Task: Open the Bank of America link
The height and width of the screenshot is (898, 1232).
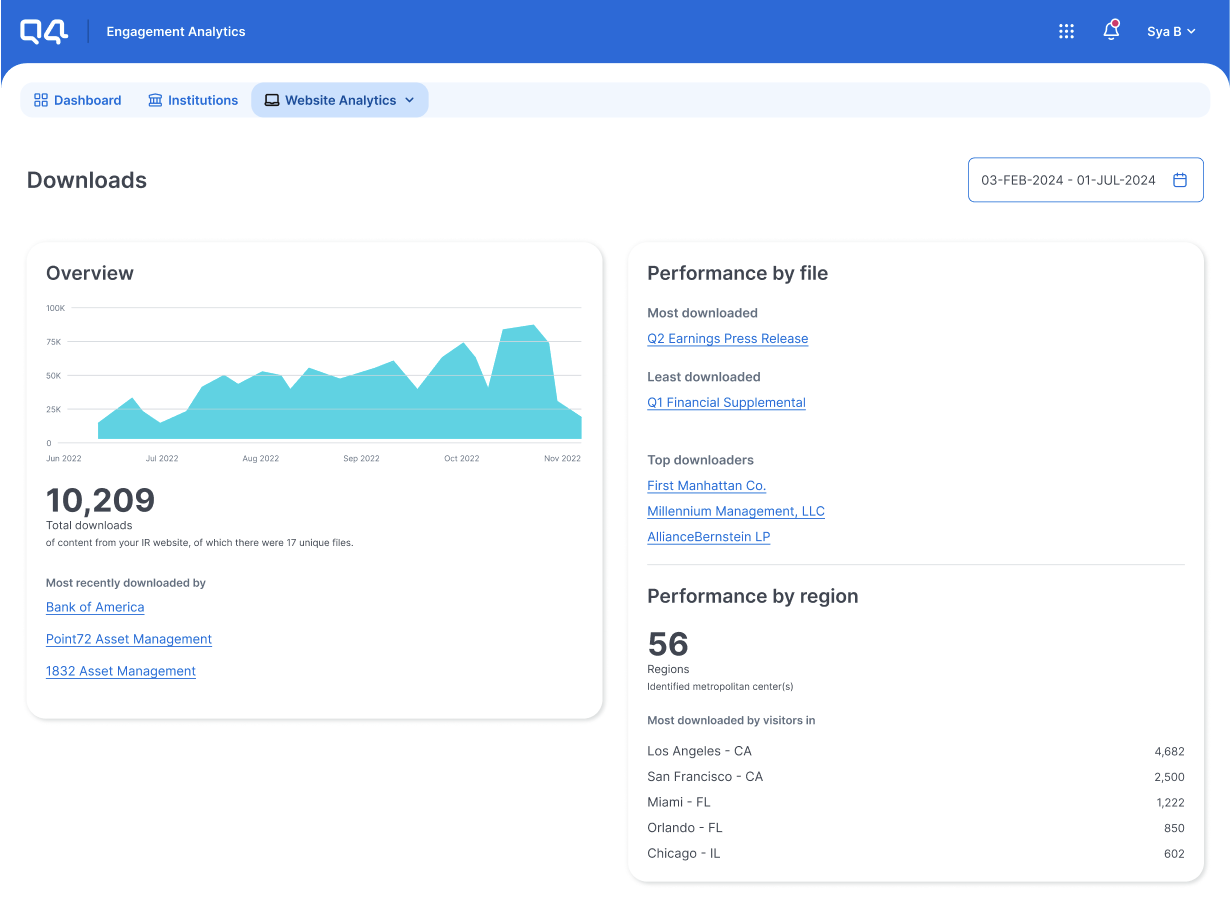Action: (x=95, y=607)
